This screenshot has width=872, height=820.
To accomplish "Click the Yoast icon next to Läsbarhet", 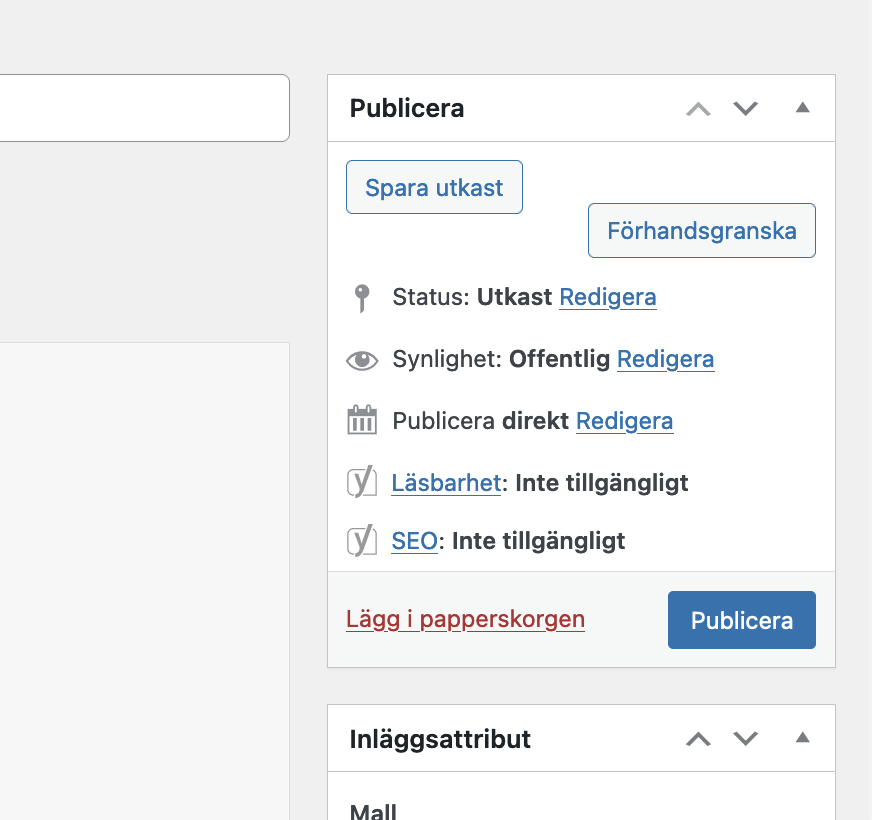I will point(362,482).
